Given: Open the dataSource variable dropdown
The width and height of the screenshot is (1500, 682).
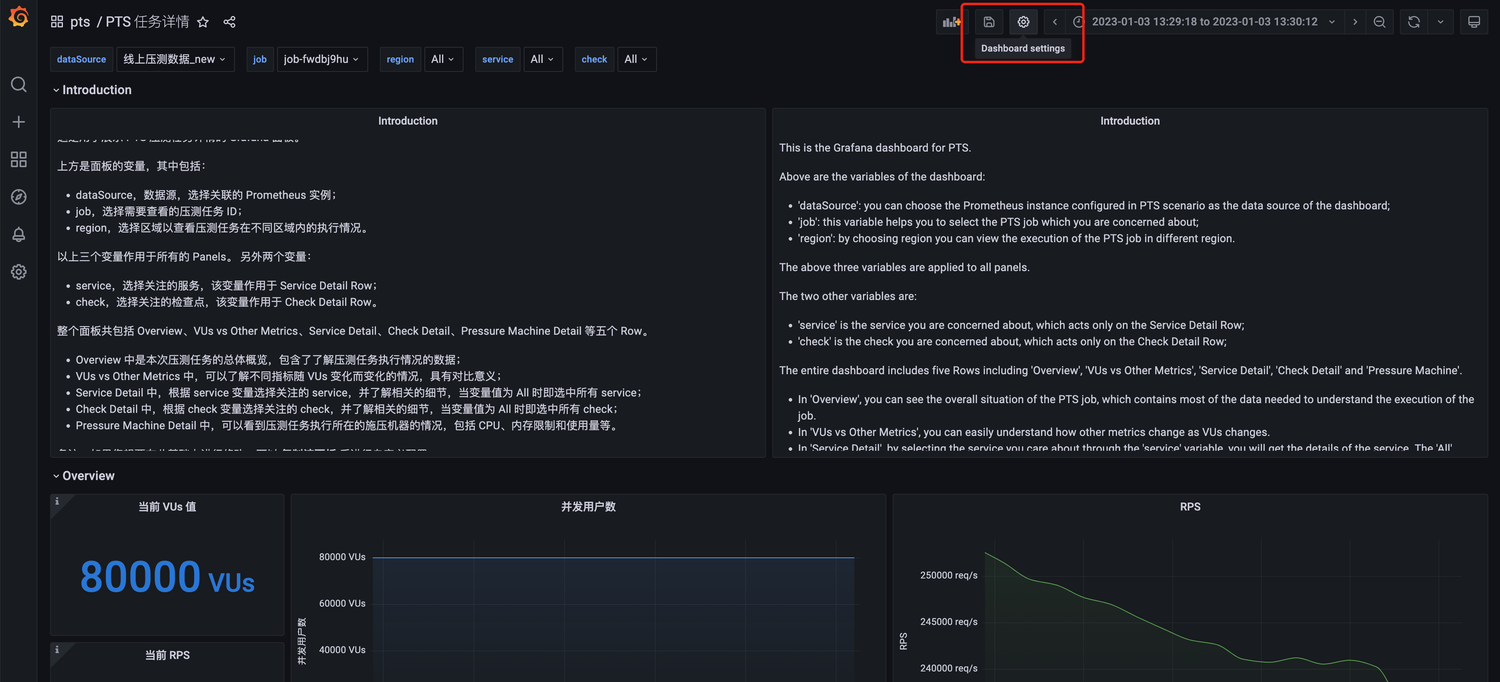Looking at the screenshot, I should pos(176,59).
